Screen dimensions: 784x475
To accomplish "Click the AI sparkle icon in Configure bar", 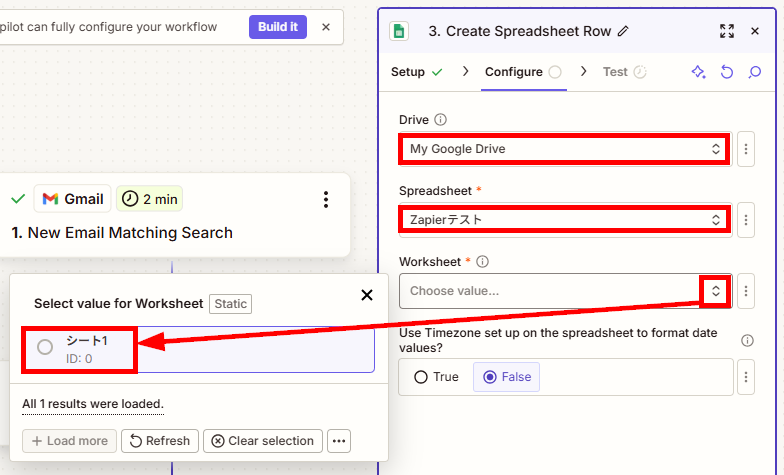I will click(x=698, y=72).
